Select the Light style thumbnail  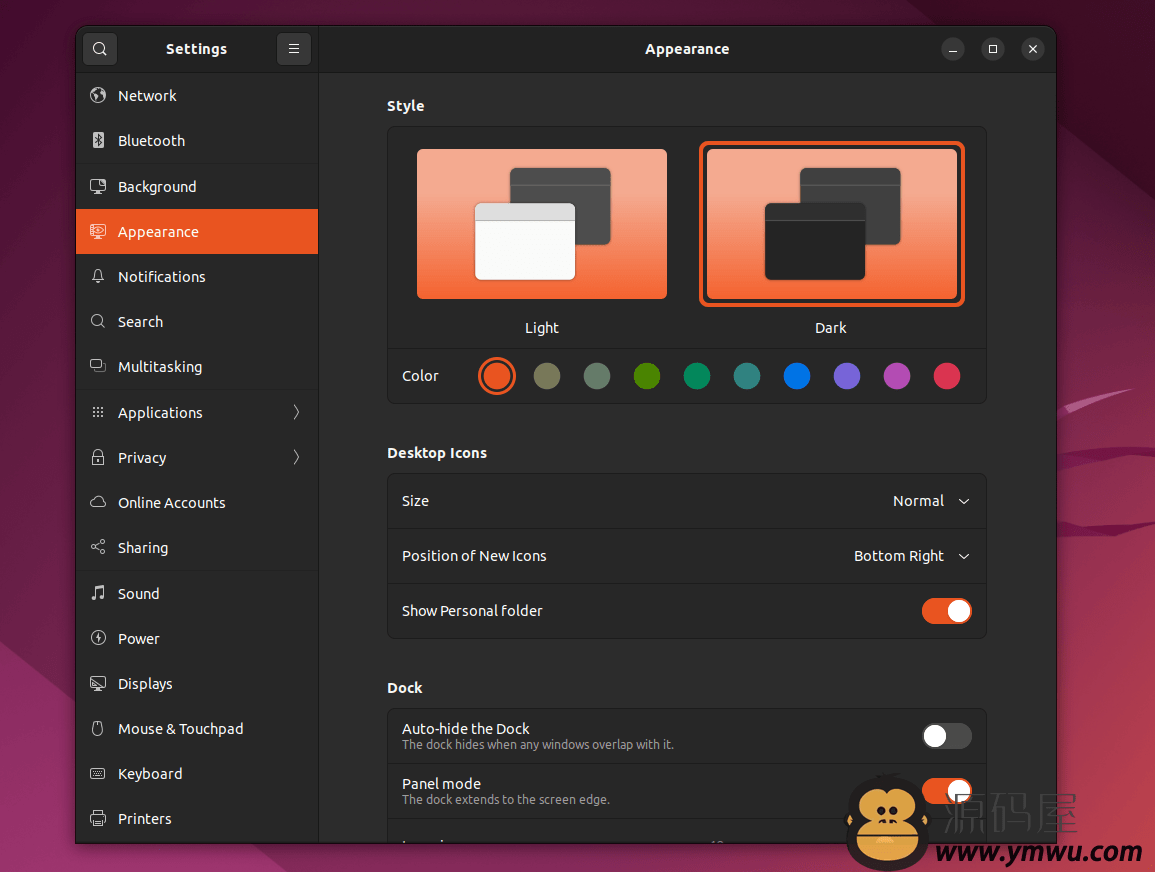tap(542, 224)
